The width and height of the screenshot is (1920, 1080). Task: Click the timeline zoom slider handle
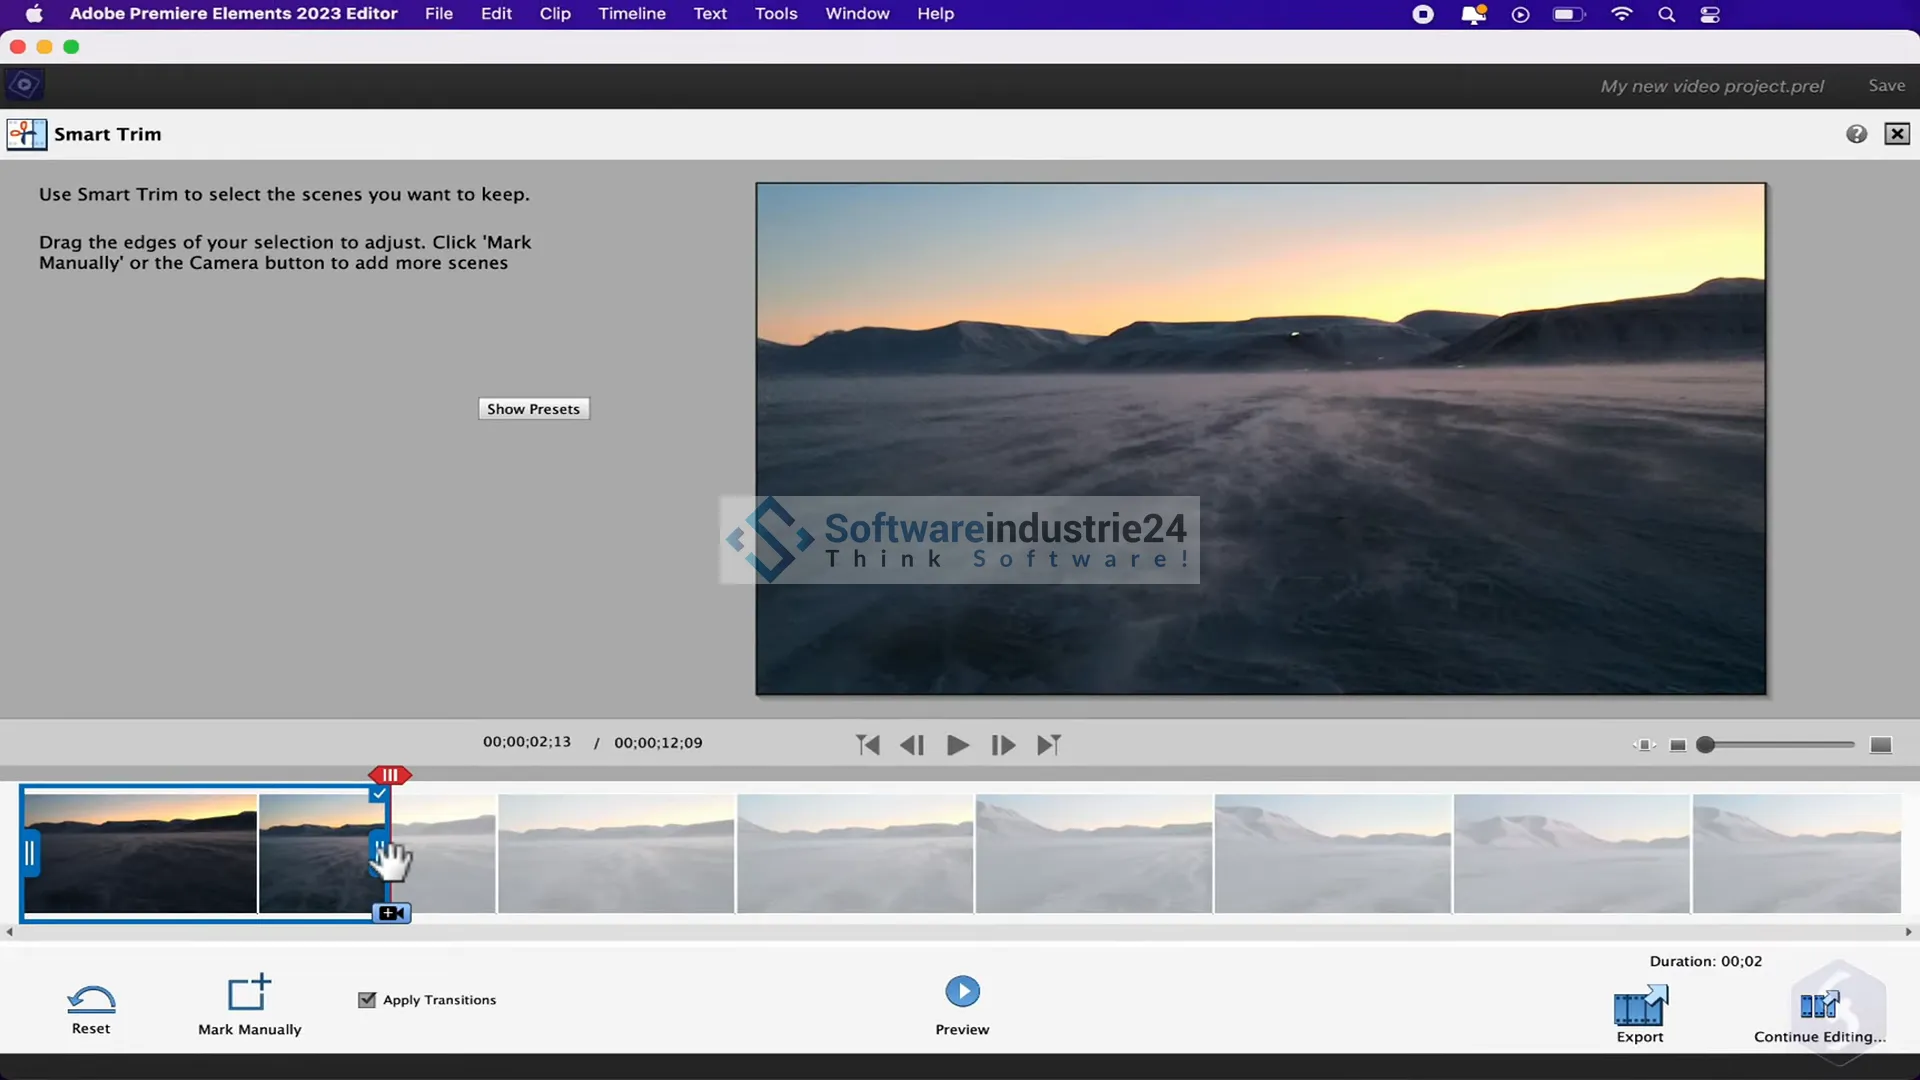pyautogui.click(x=1706, y=745)
